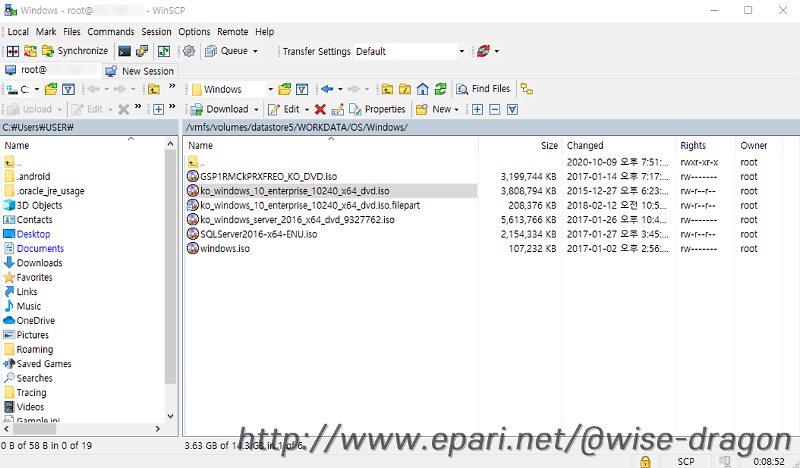Refresh the remote directory listing

440,89
